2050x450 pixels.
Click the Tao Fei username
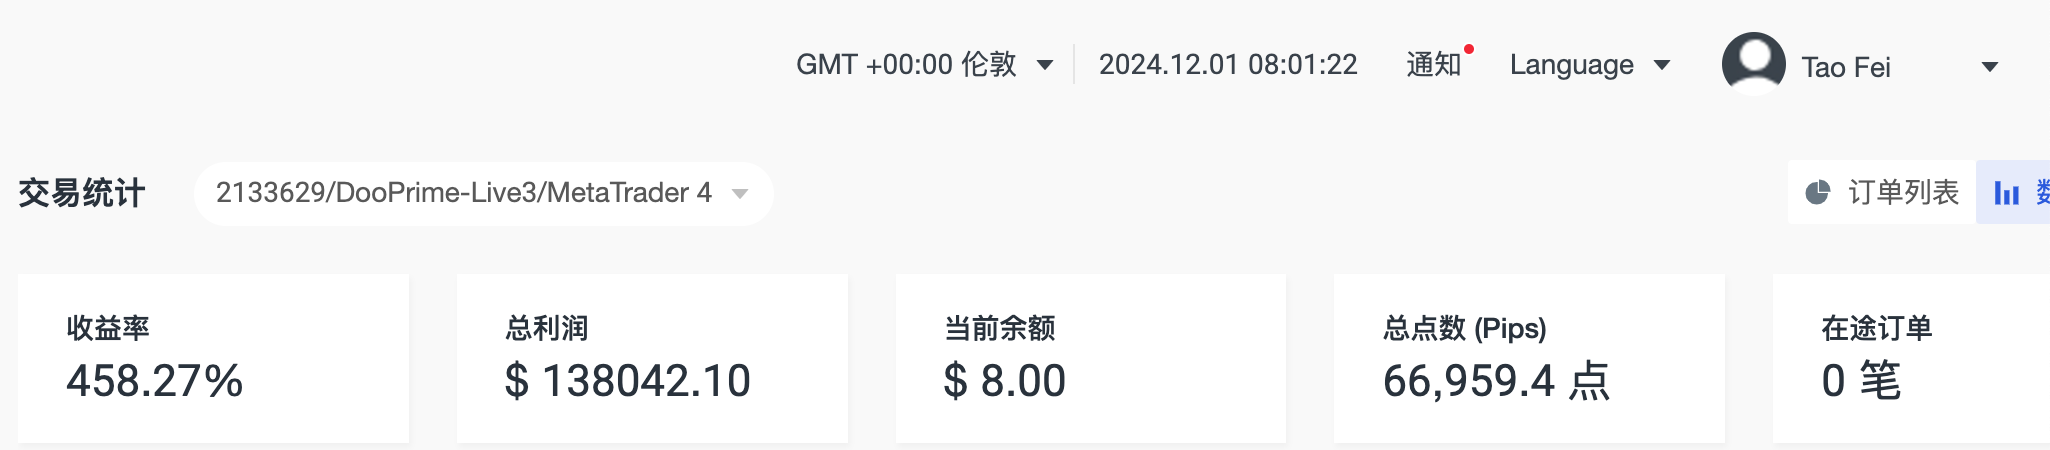click(x=1846, y=67)
